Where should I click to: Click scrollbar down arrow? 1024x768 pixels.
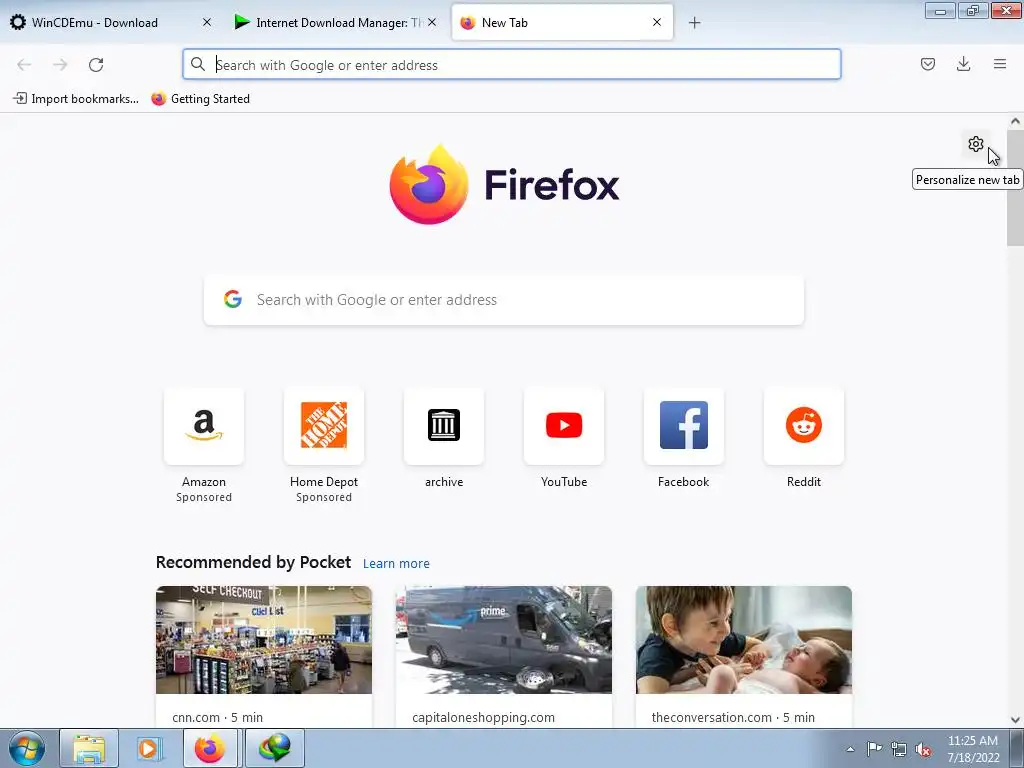point(1015,720)
